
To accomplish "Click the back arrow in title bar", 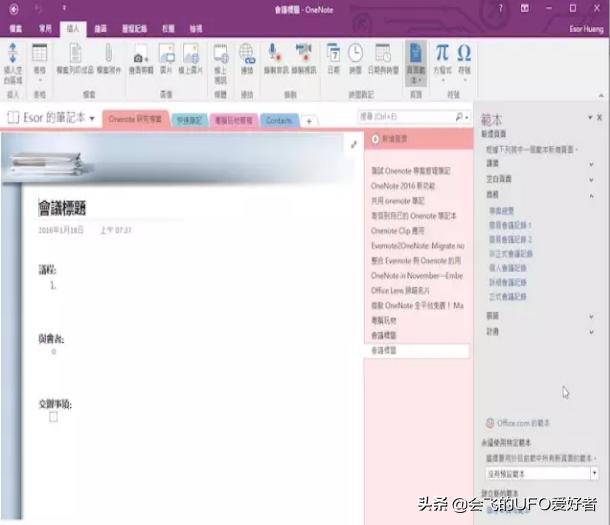I will 14,9.
